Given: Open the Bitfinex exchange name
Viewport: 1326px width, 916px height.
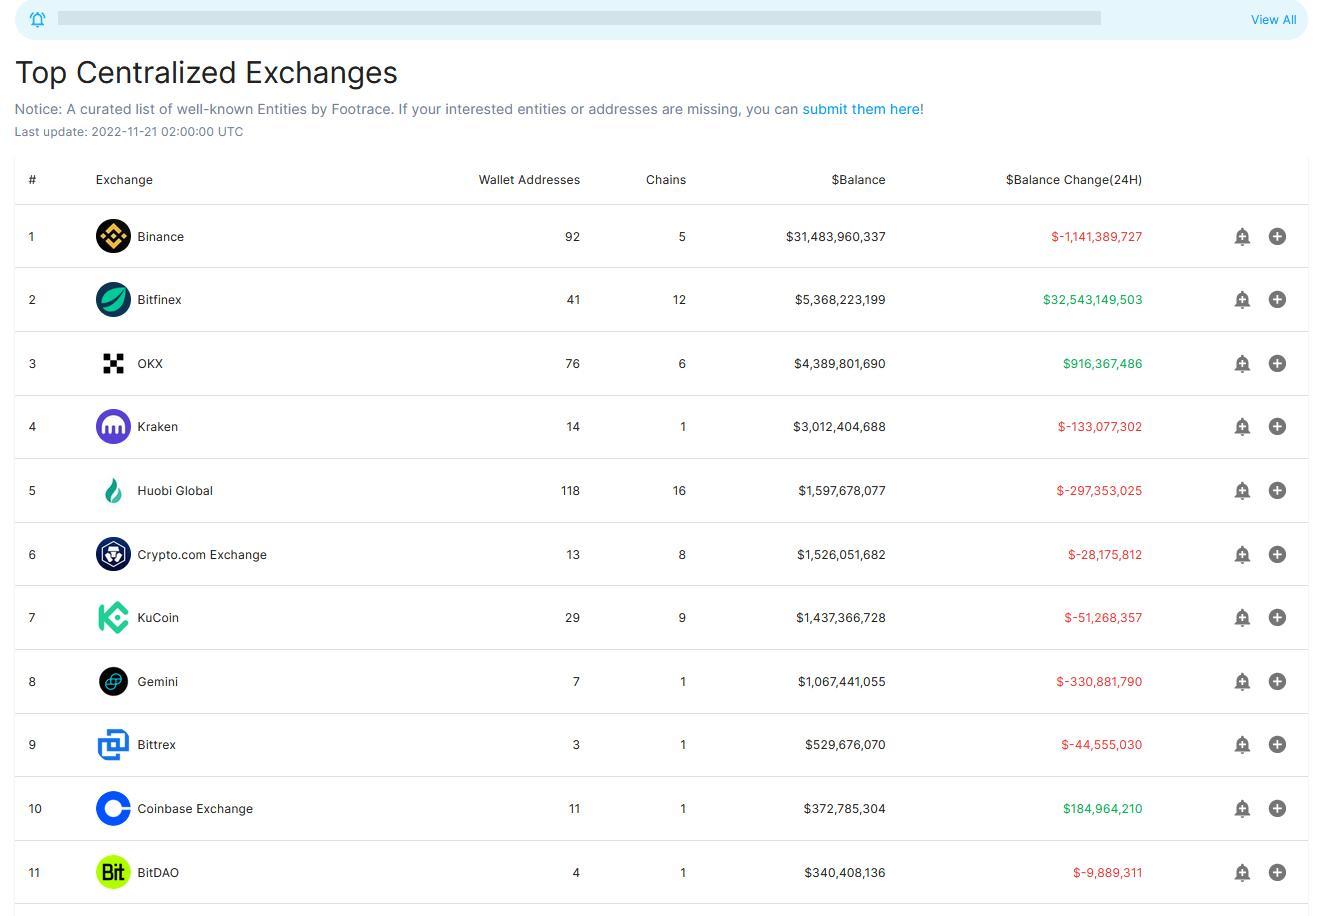Looking at the screenshot, I should [159, 300].
